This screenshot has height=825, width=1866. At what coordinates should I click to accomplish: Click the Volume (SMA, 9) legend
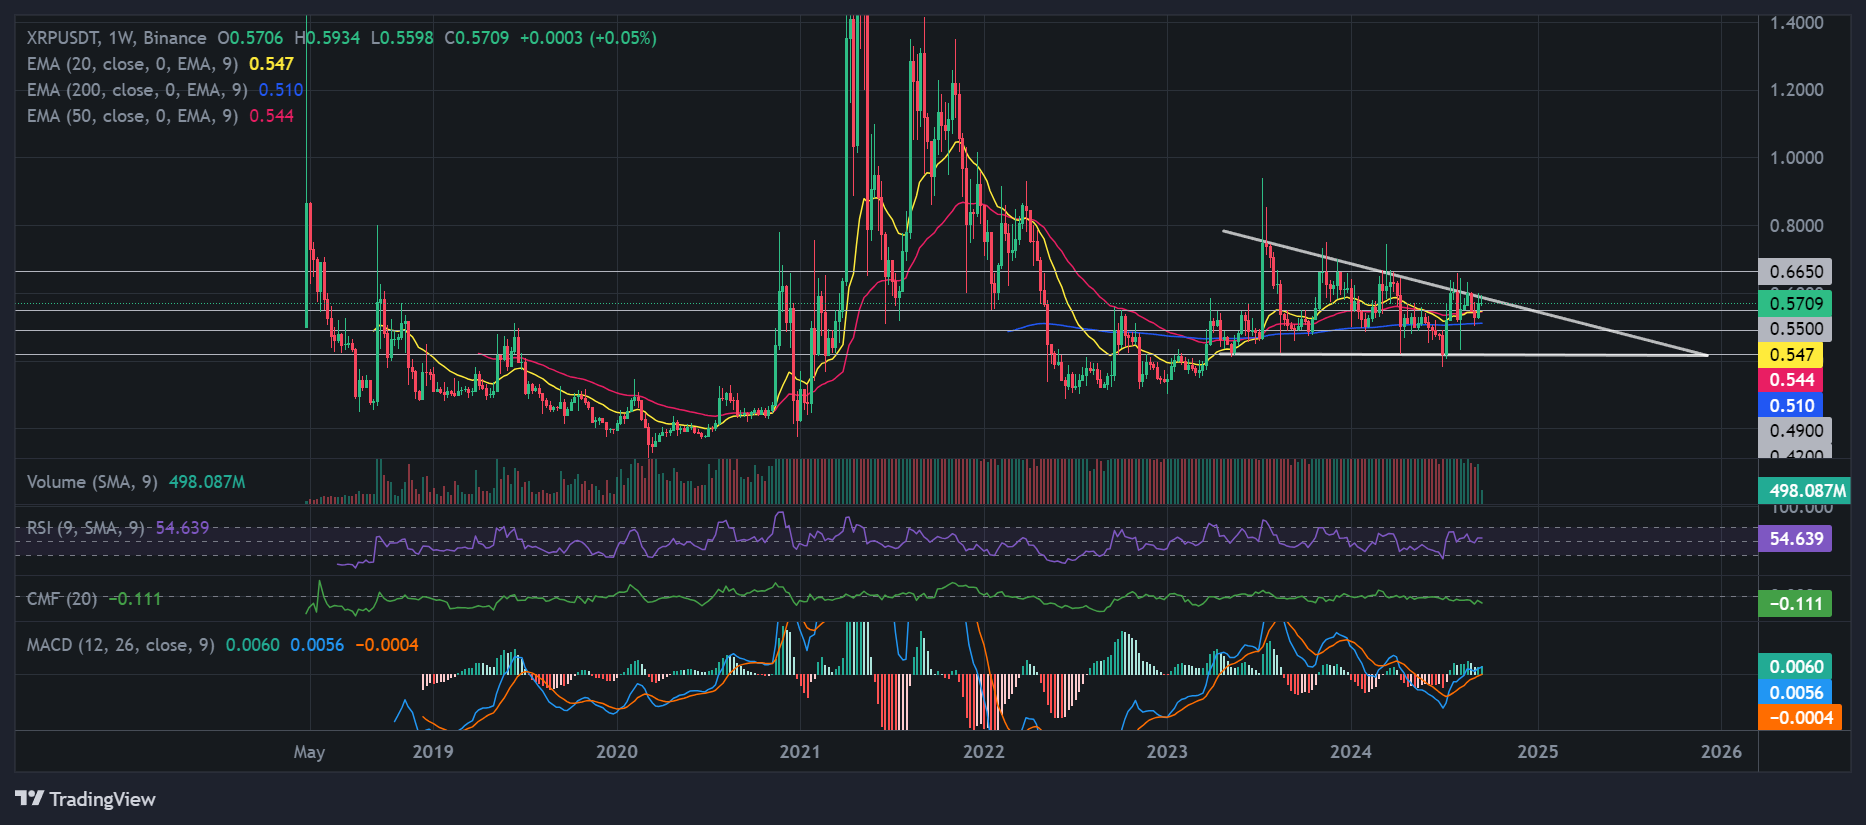pos(136,482)
